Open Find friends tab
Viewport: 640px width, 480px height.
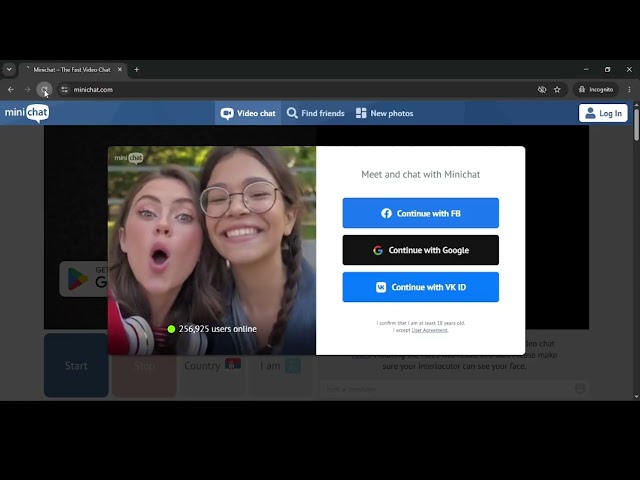coord(316,113)
